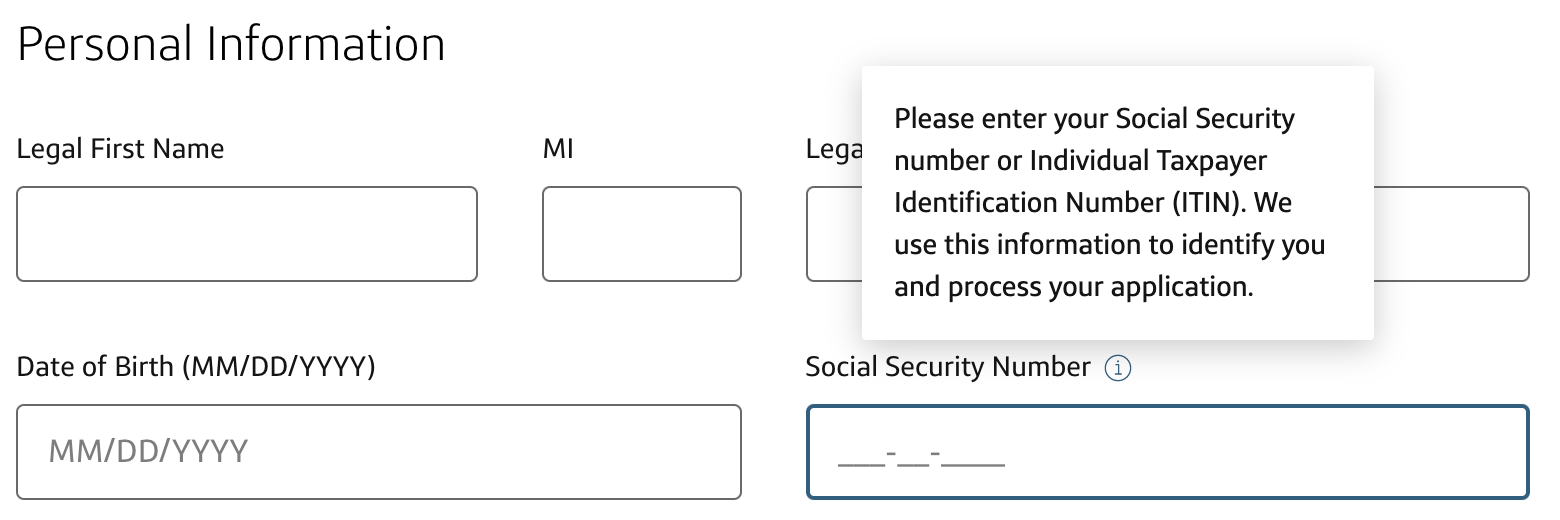Focus the Legal First Name field
1560x520 pixels.
[247, 234]
